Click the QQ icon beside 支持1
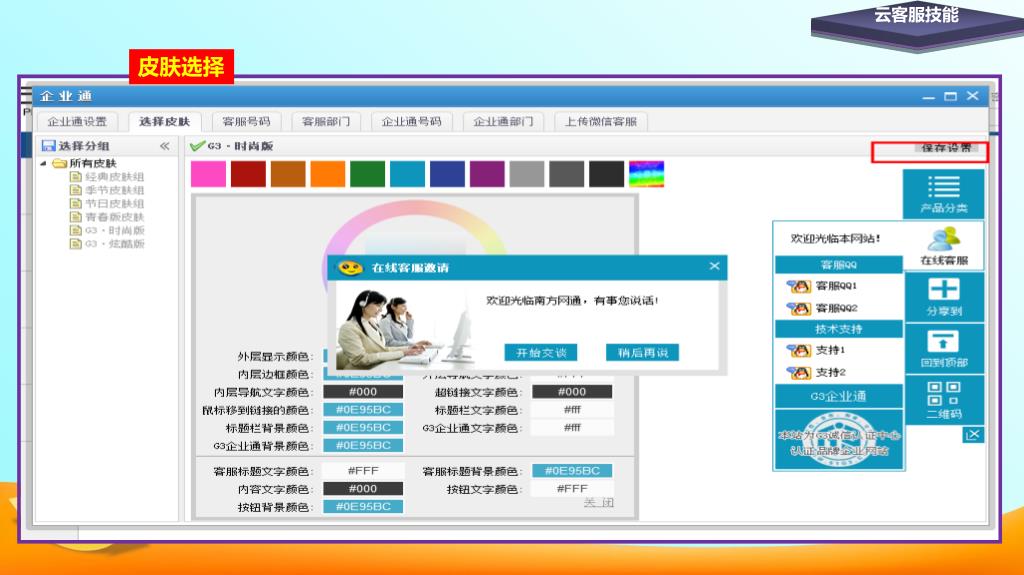Screen dimensions: 1024x575 pos(799,351)
